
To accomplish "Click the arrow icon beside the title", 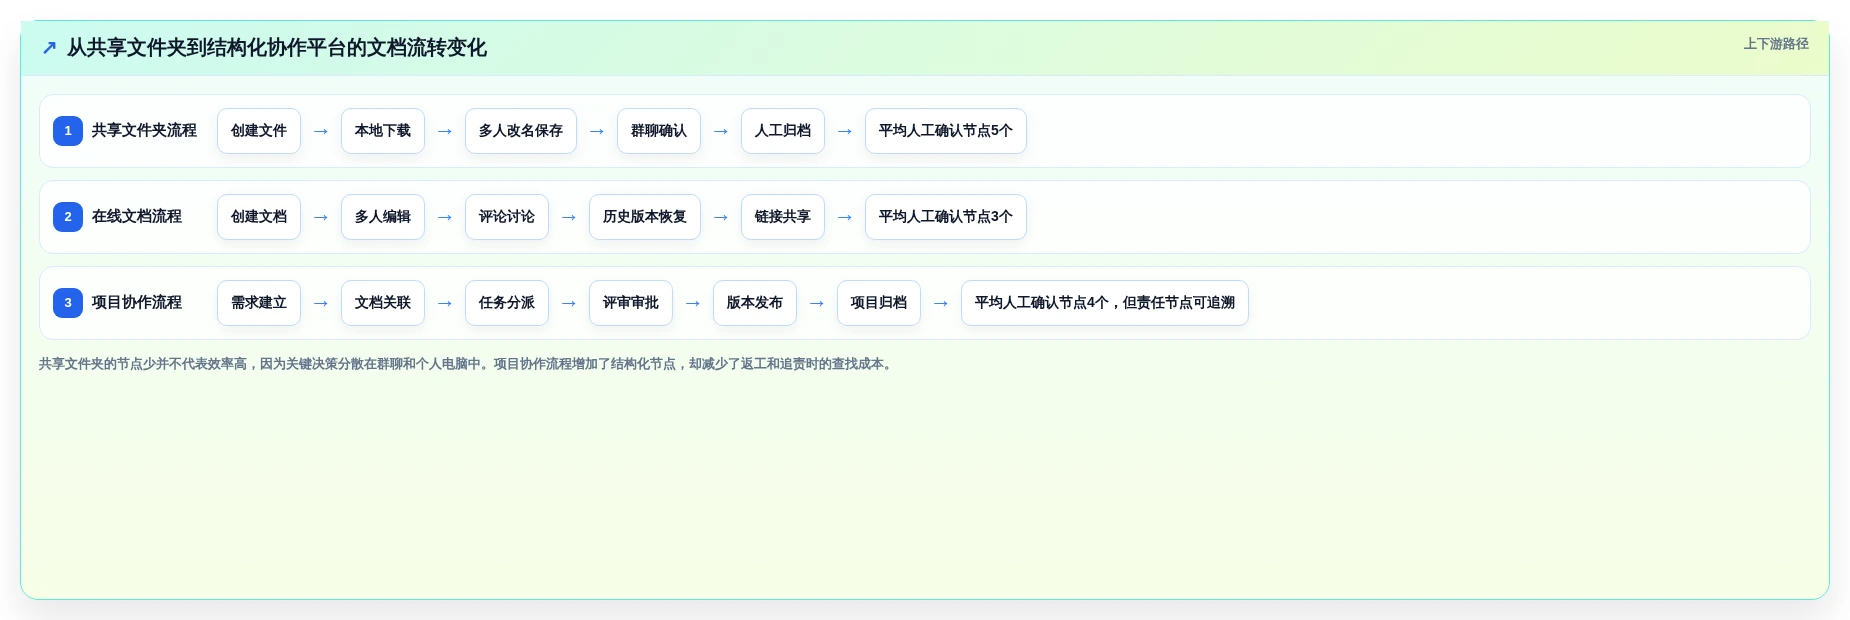I will pos(49,48).
